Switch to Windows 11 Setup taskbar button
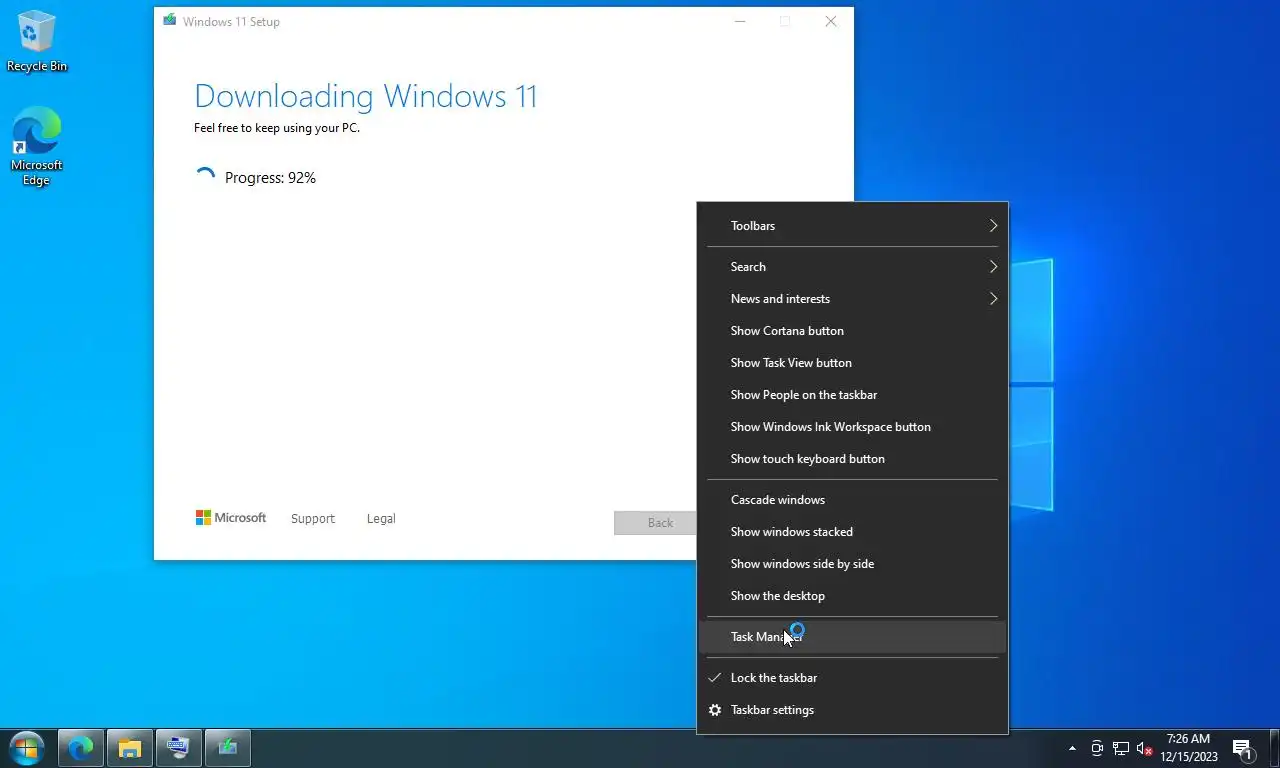Image resolution: width=1280 pixels, height=768 pixels. coord(228,747)
